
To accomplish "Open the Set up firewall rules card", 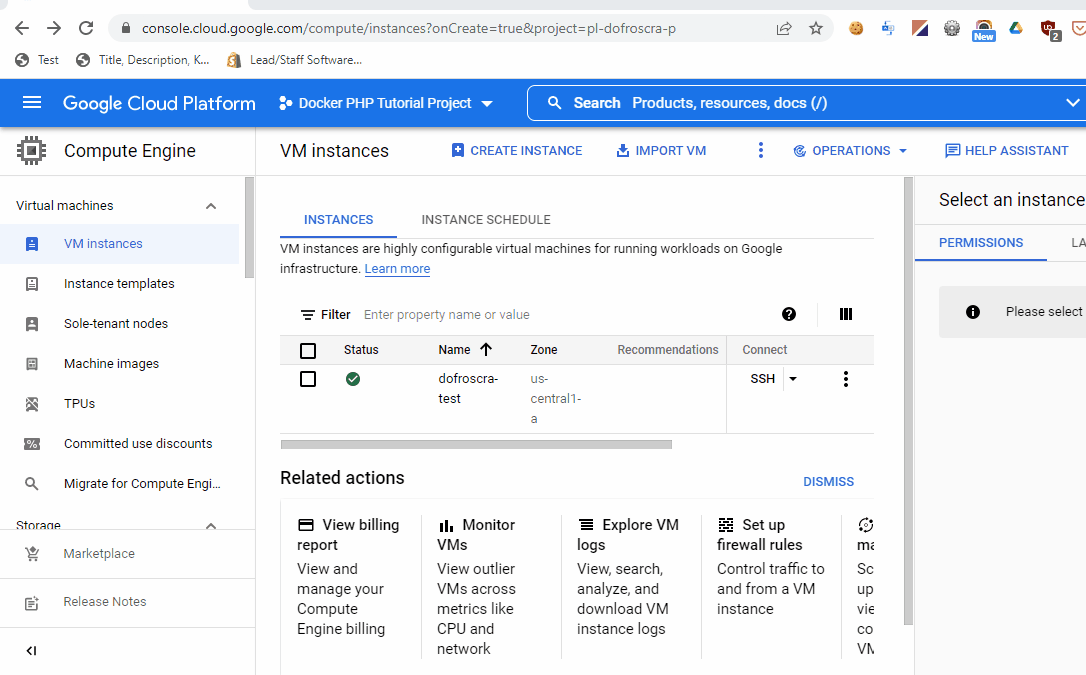I will (771, 566).
